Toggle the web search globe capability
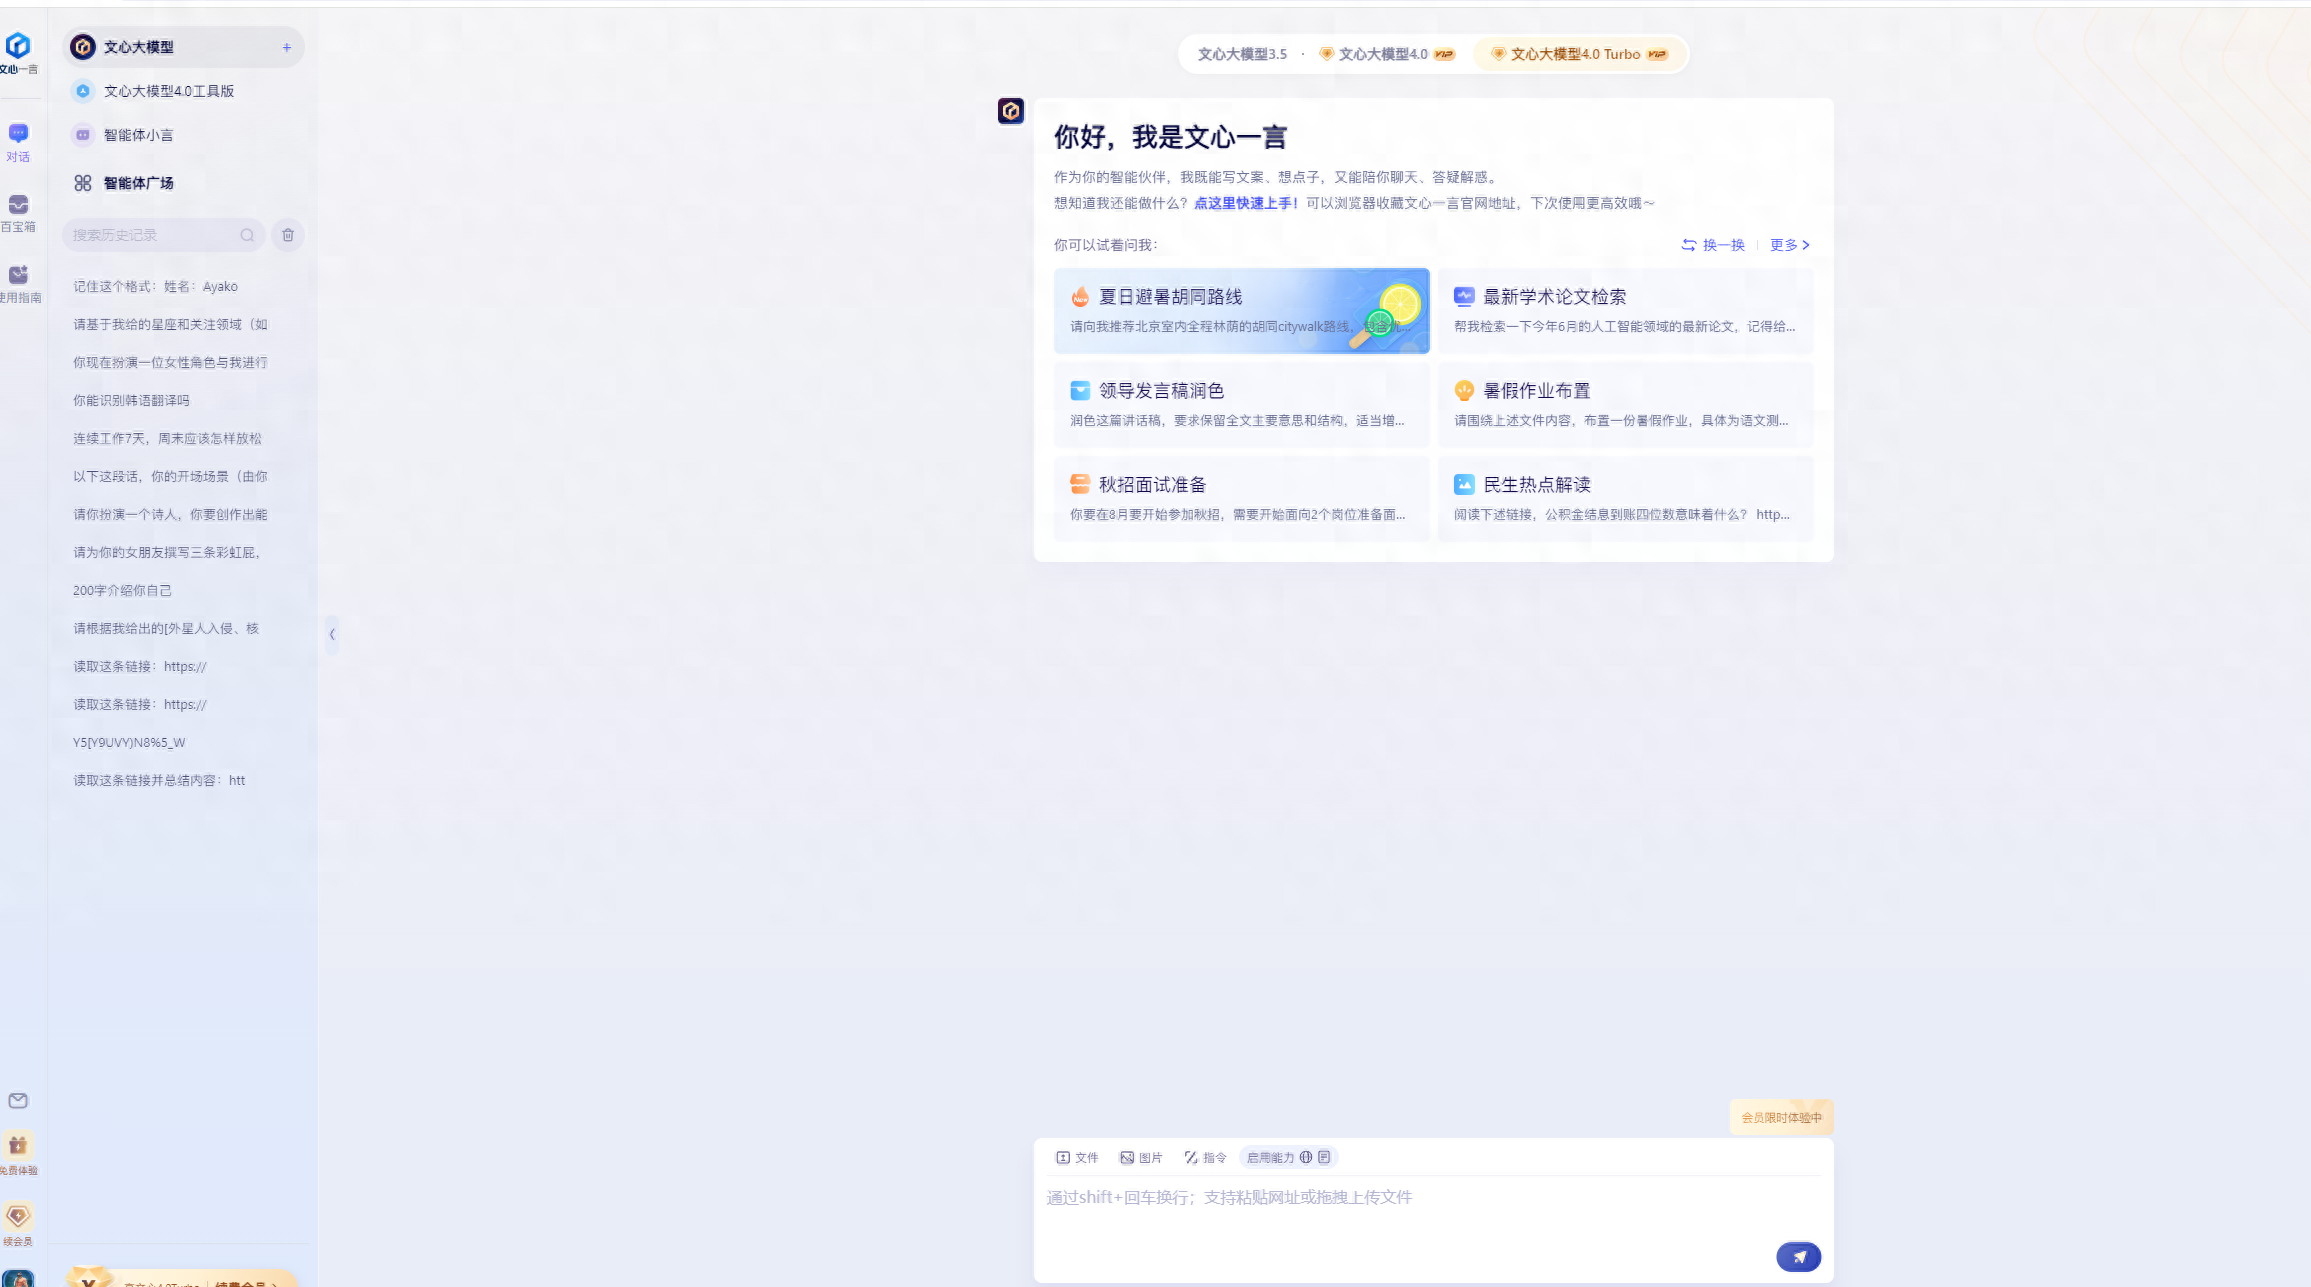 (x=1306, y=1157)
